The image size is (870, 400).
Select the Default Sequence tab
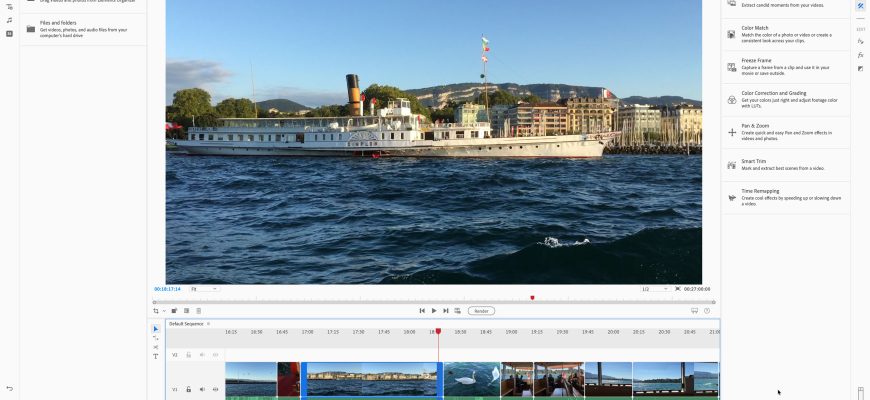coord(186,323)
